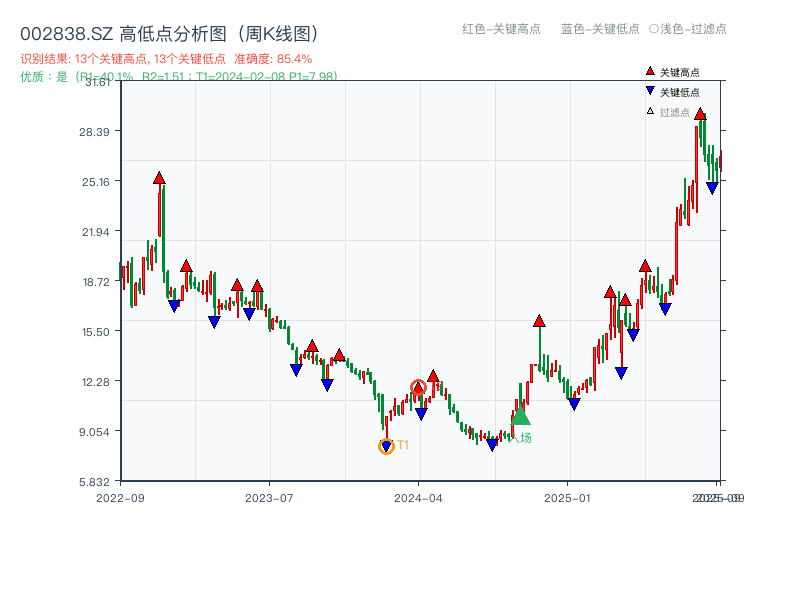800x600 pixels.
Task: Click the 关键高点 label in chart legend
Action: click(x=680, y=72)
